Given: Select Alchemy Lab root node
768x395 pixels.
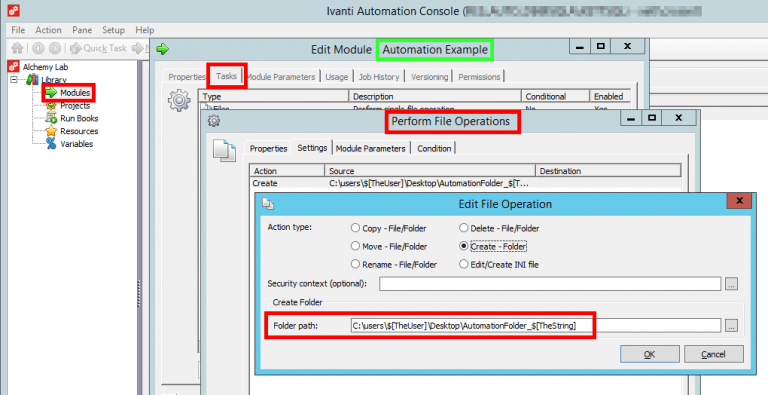Looking at the screenshot, I should pos(45,67).
